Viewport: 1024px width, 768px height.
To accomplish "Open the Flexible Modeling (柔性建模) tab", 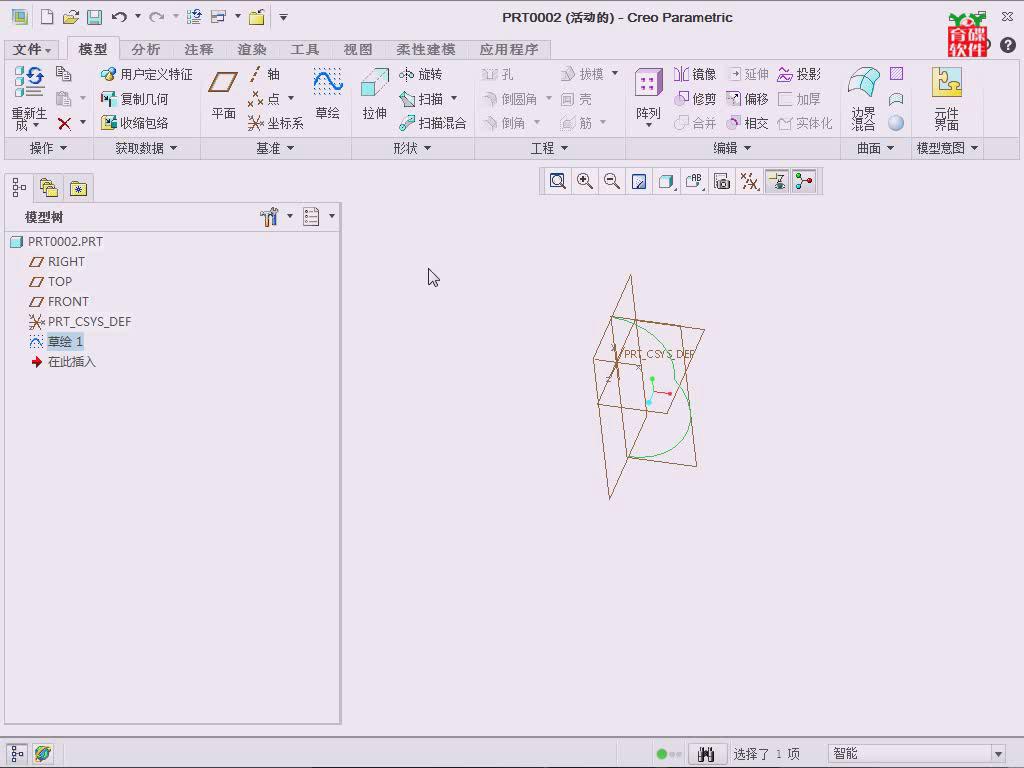I will tap(426, 49).
